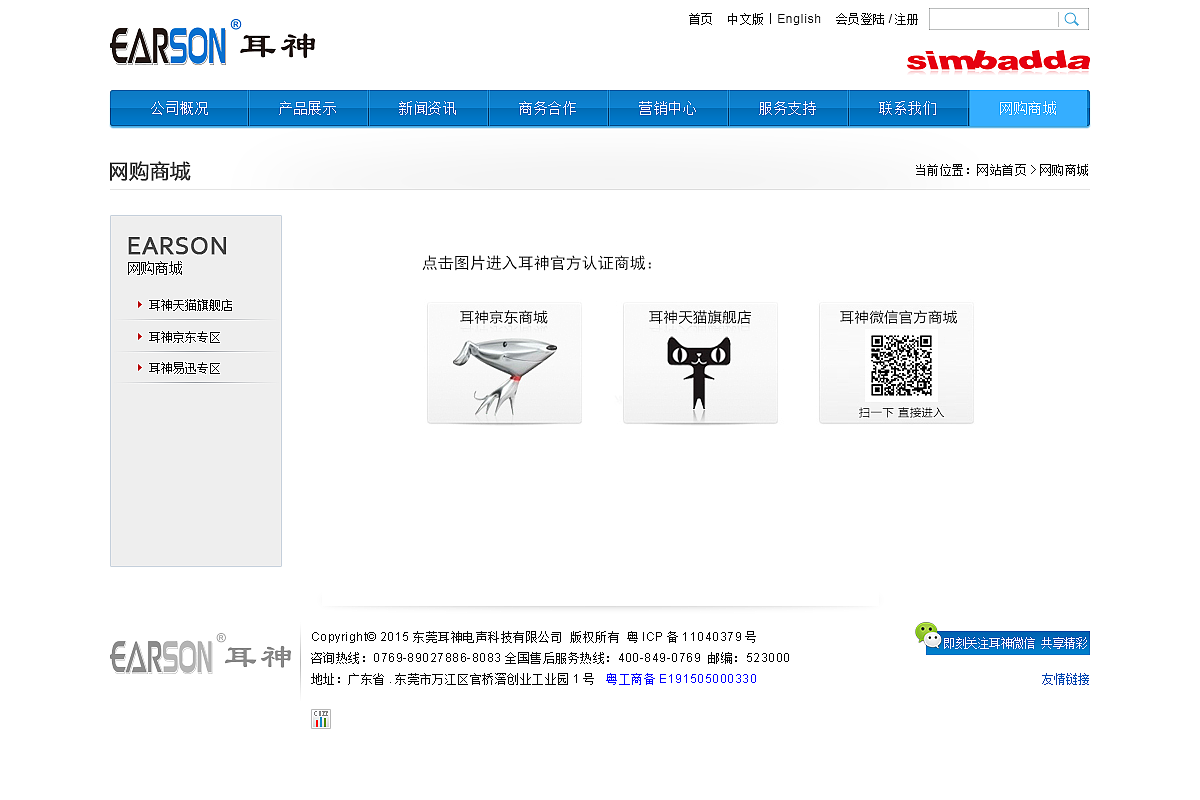Open sidebar item 耳神易迅专区

(184, 368)
